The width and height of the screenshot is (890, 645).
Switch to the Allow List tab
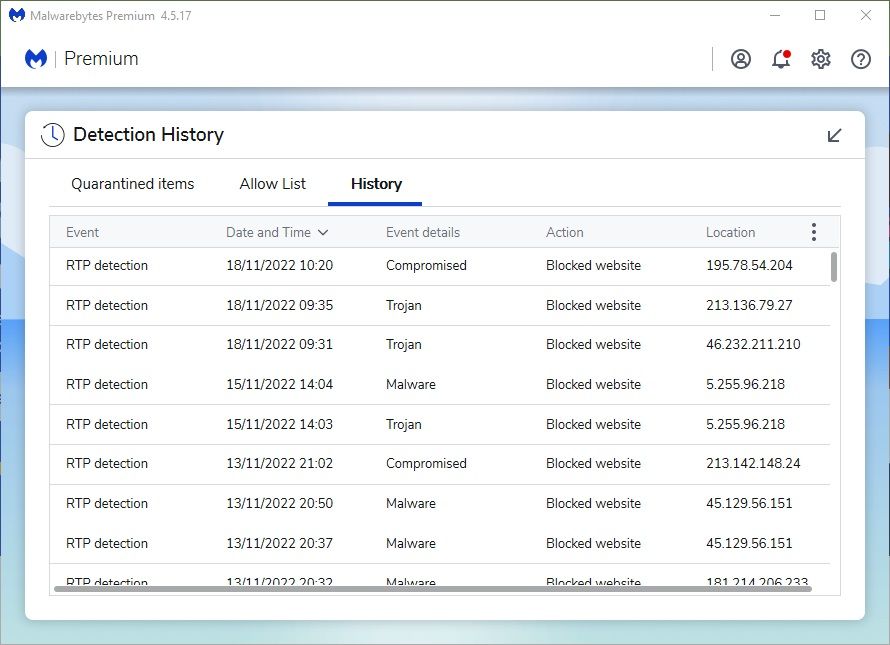point(273,184)
